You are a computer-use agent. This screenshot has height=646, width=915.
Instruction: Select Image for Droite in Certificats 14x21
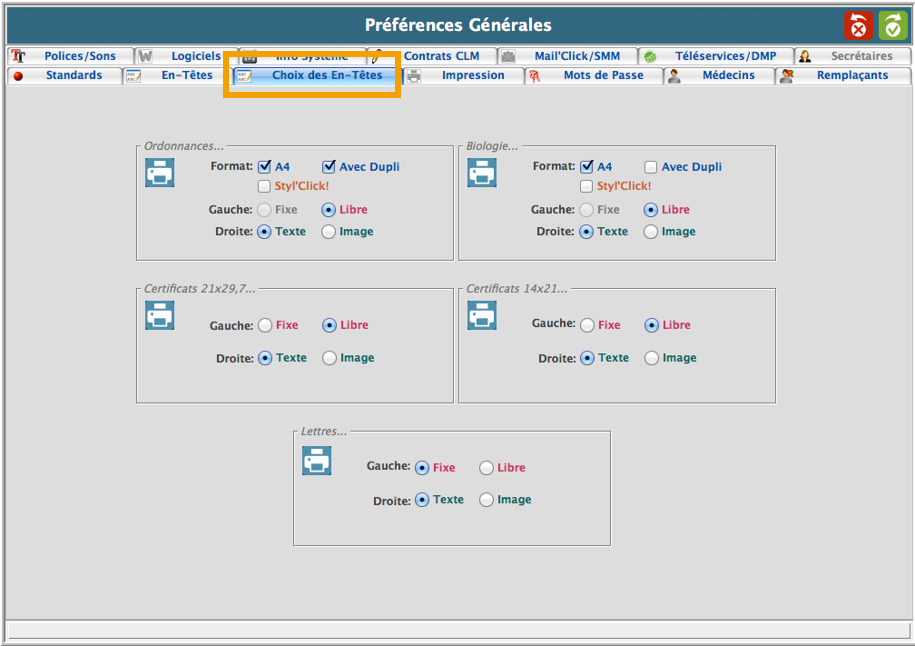tap(652, 358)
